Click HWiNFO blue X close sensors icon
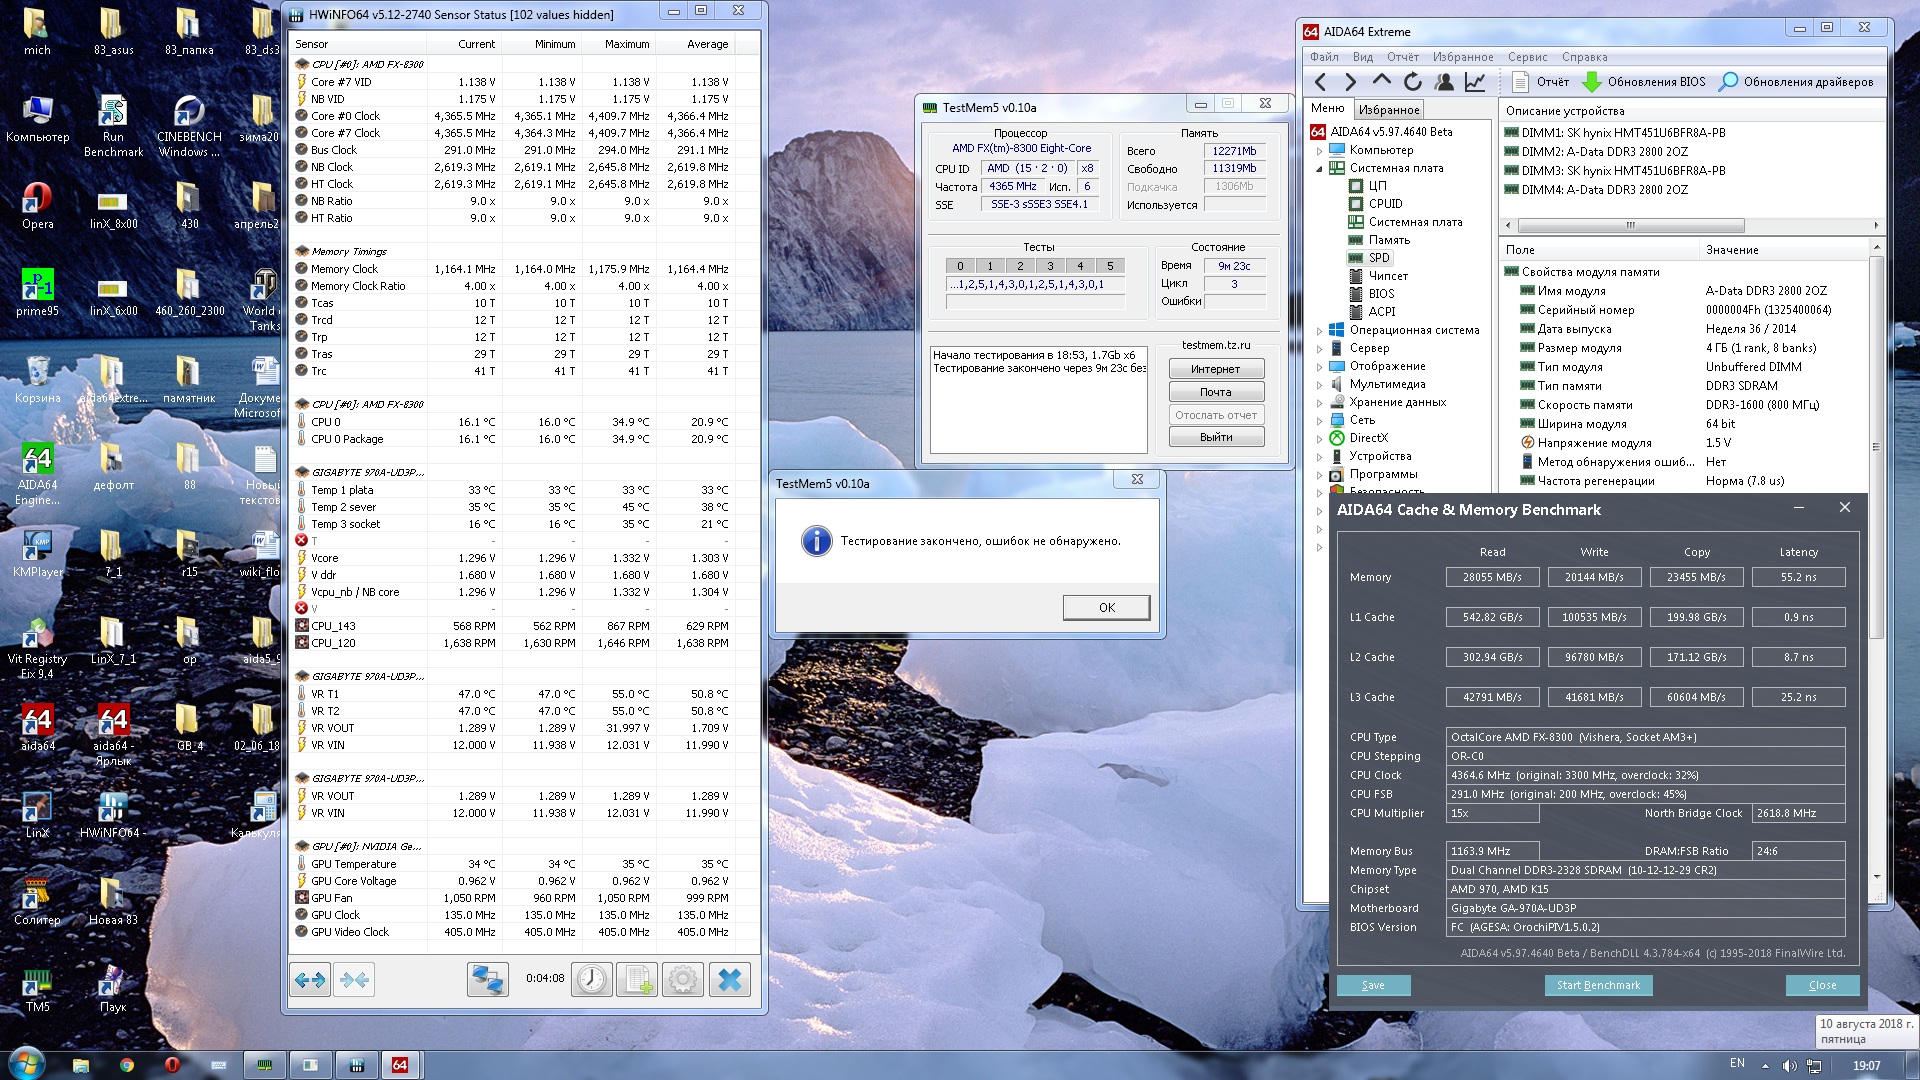The image size is (1920, 1080). pyautogui.click(x=730, y=980)
